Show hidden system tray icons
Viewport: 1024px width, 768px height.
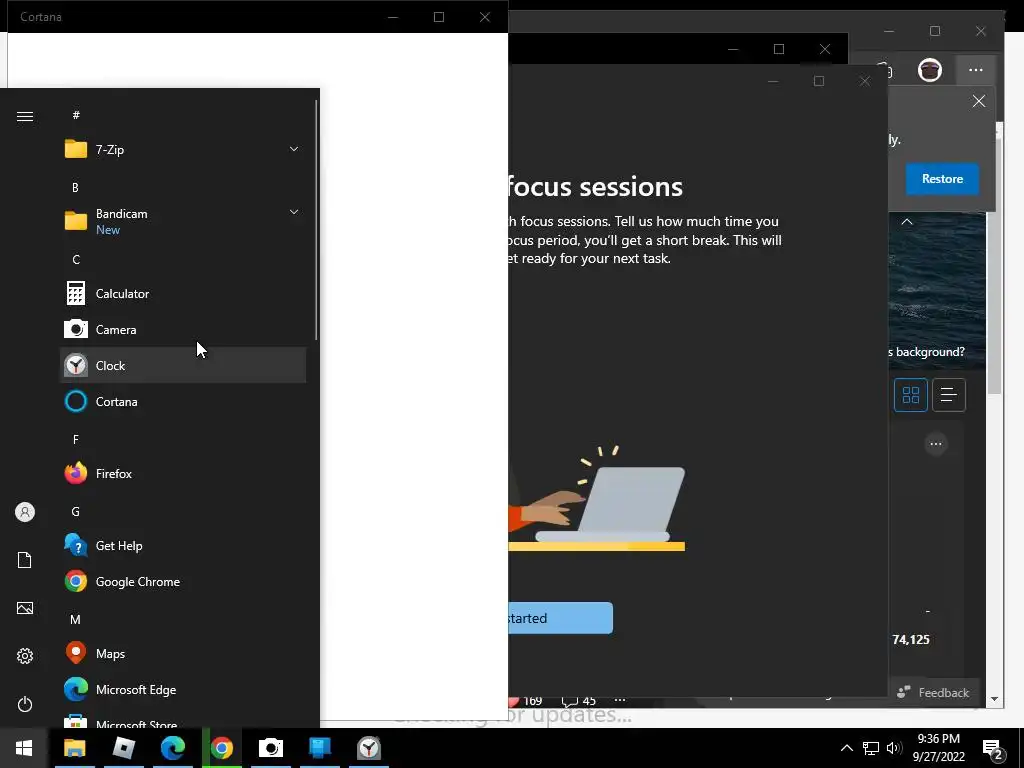tap(846, 748)
